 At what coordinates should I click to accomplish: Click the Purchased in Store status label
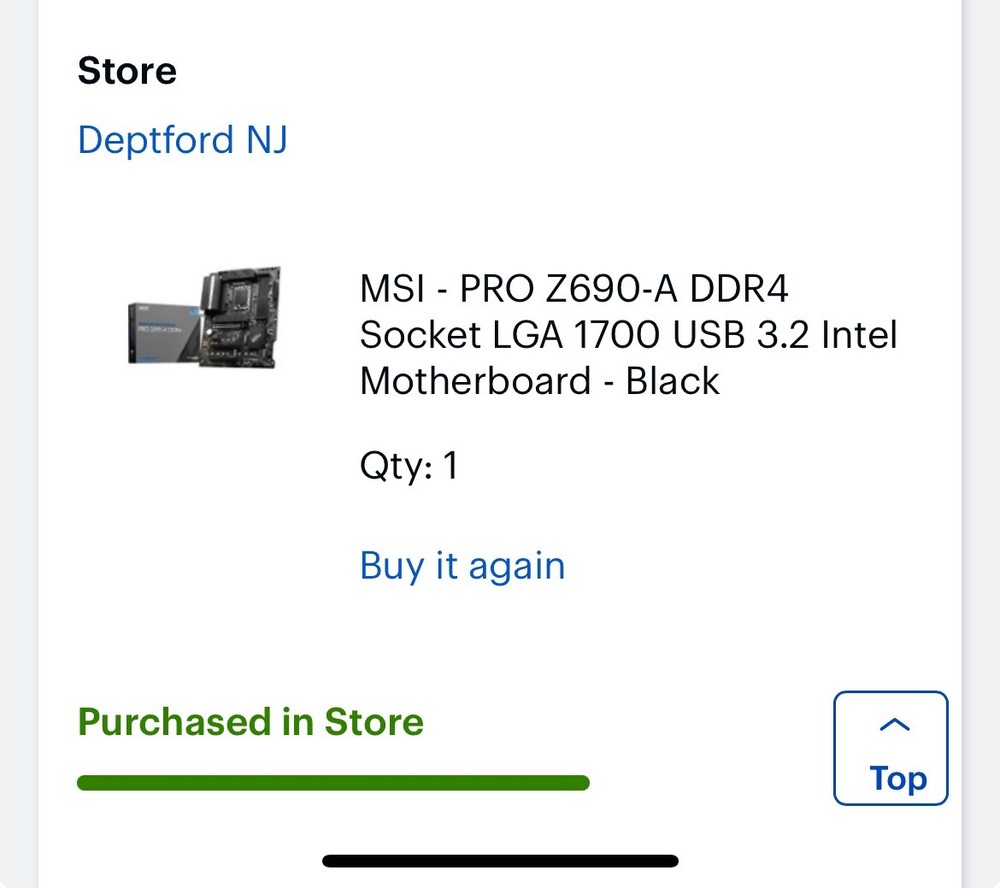251,721
